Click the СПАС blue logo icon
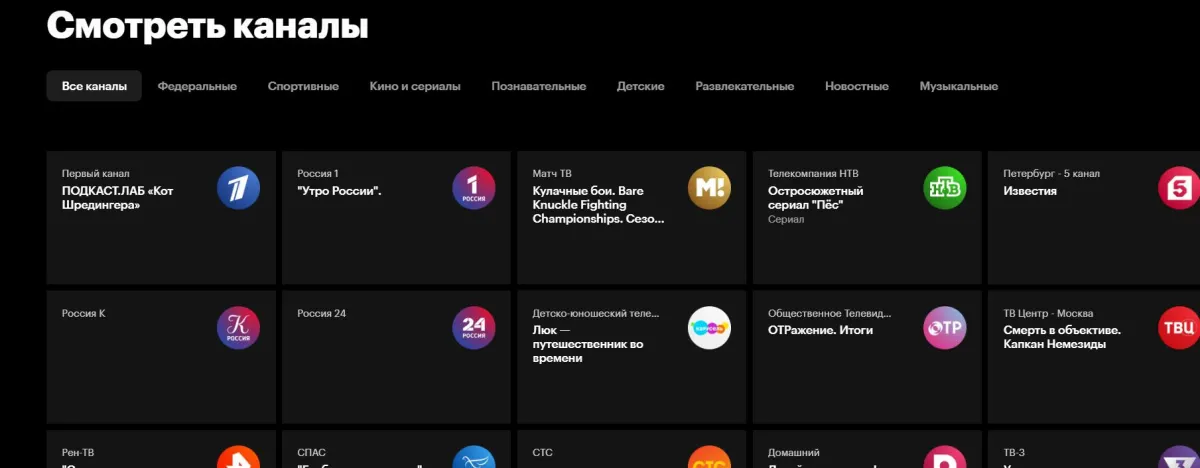 pos(474,457)
